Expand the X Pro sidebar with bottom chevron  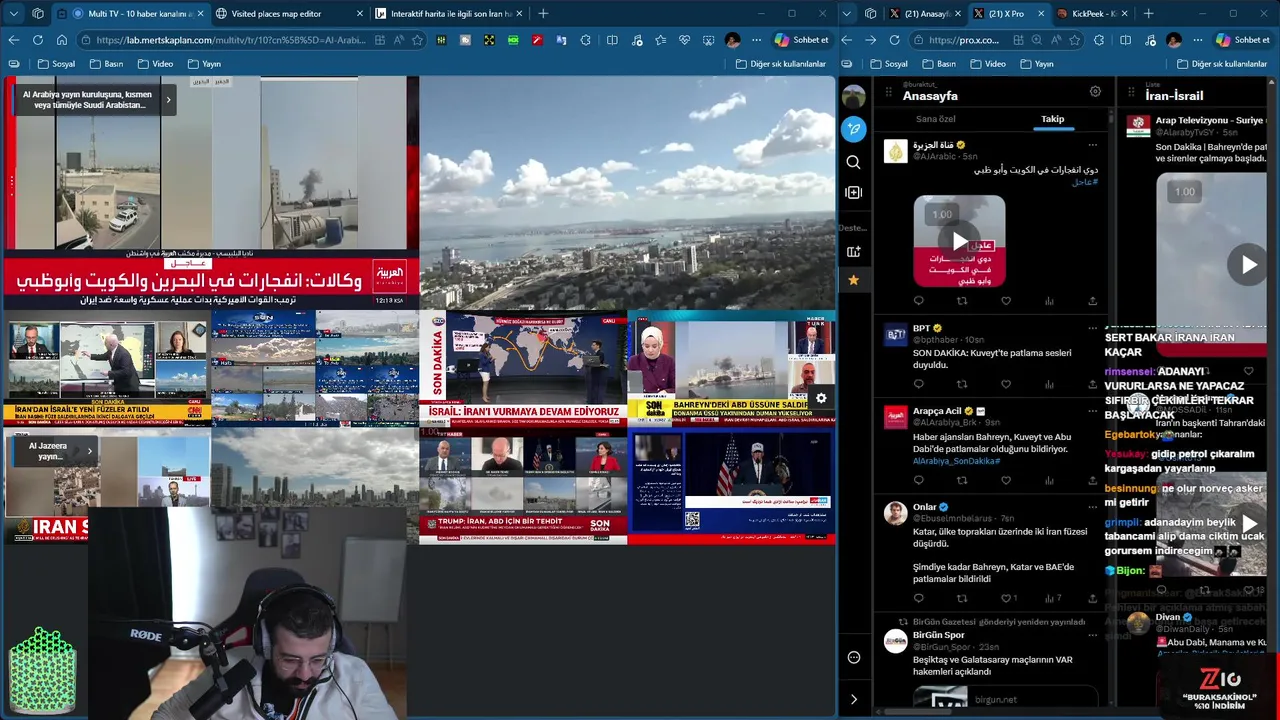point(853,699)
